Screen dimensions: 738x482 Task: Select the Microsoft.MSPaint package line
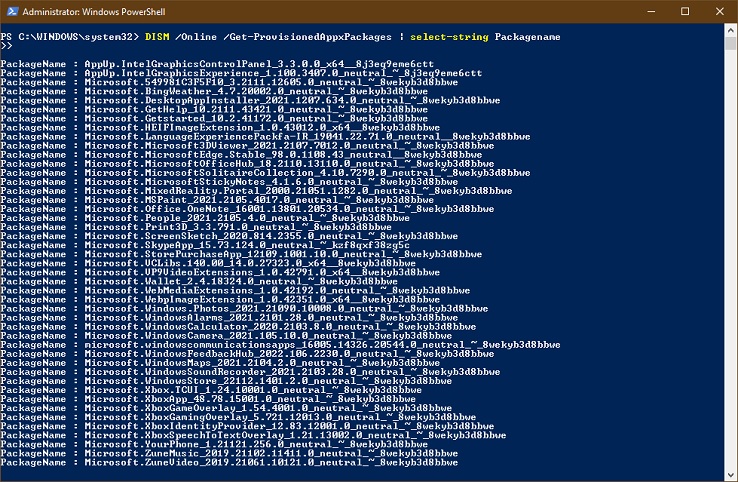point(217,200)
